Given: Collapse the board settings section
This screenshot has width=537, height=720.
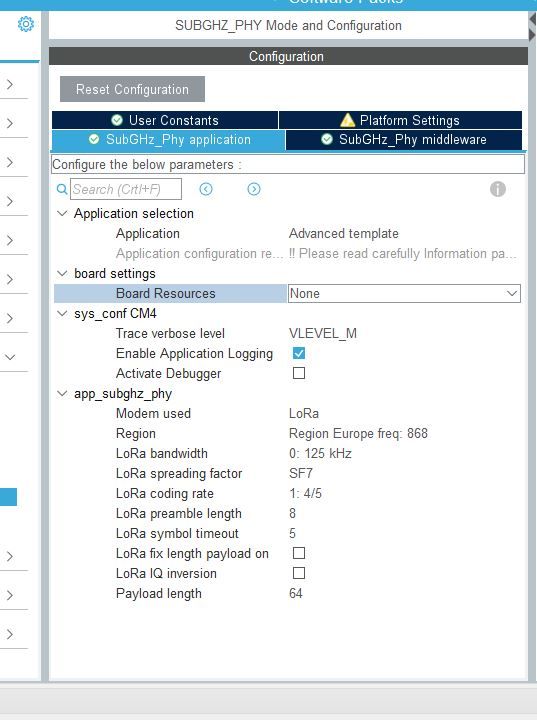Looking at the screenshot, I should coord(62,274).
